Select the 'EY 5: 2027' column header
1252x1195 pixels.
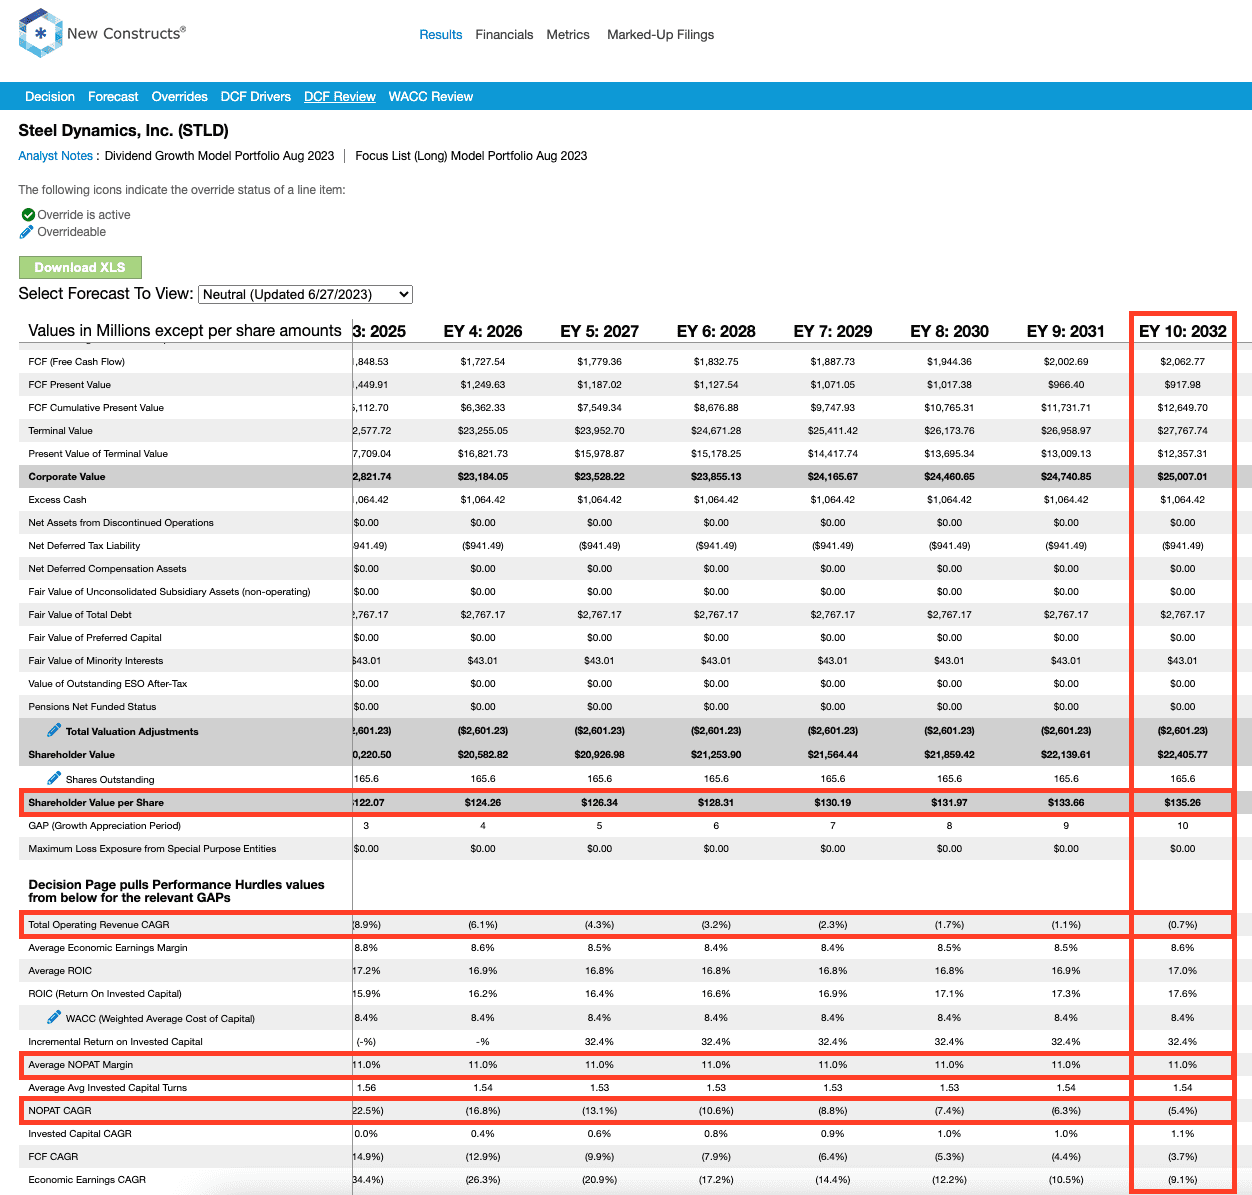point(600,331)
